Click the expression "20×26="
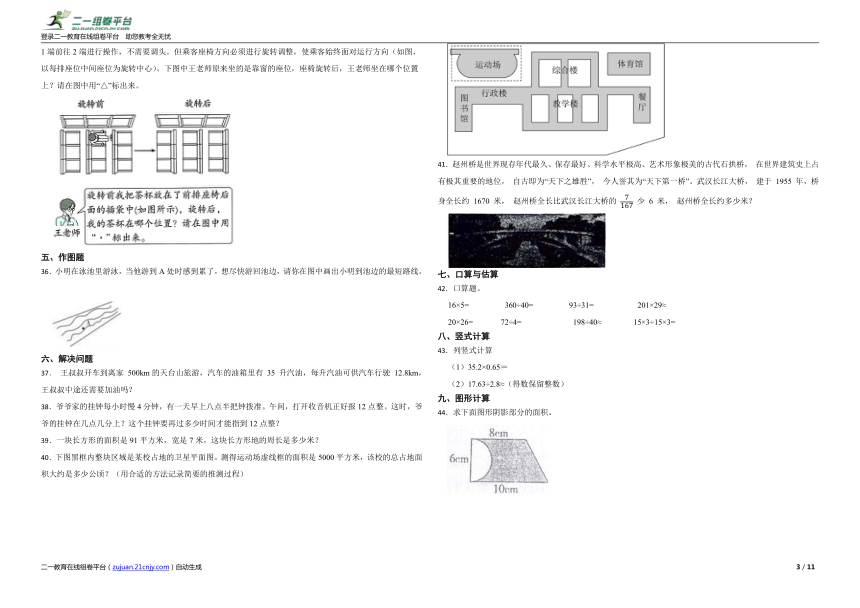Viewport: 860px width, 608px height. pos(460,322)
